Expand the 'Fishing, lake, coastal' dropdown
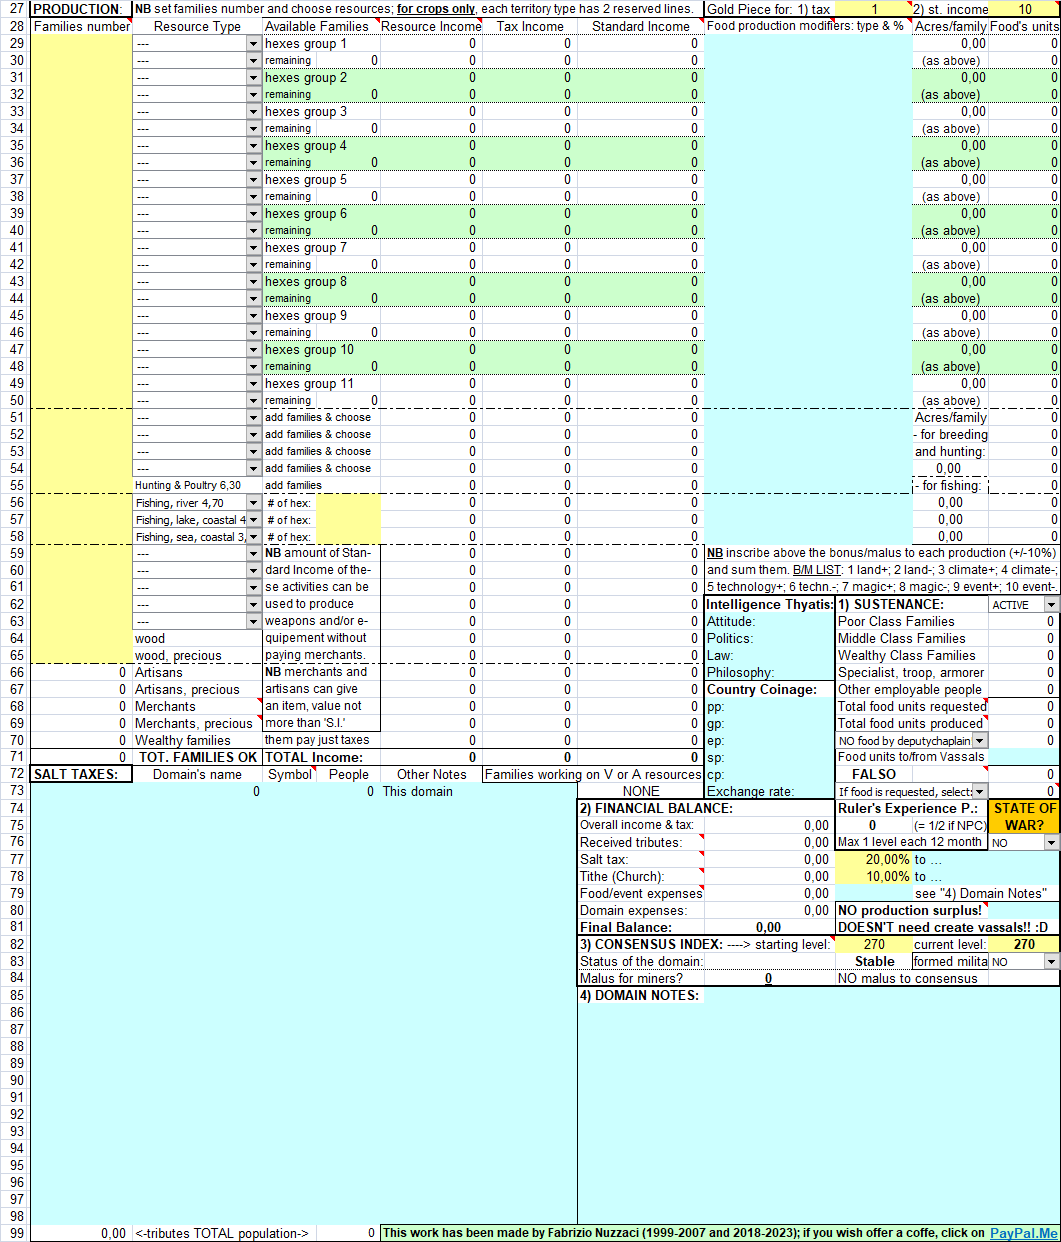Image resolution: width=1061 pixels, height=1242 pixels. [x=254, y=520]
